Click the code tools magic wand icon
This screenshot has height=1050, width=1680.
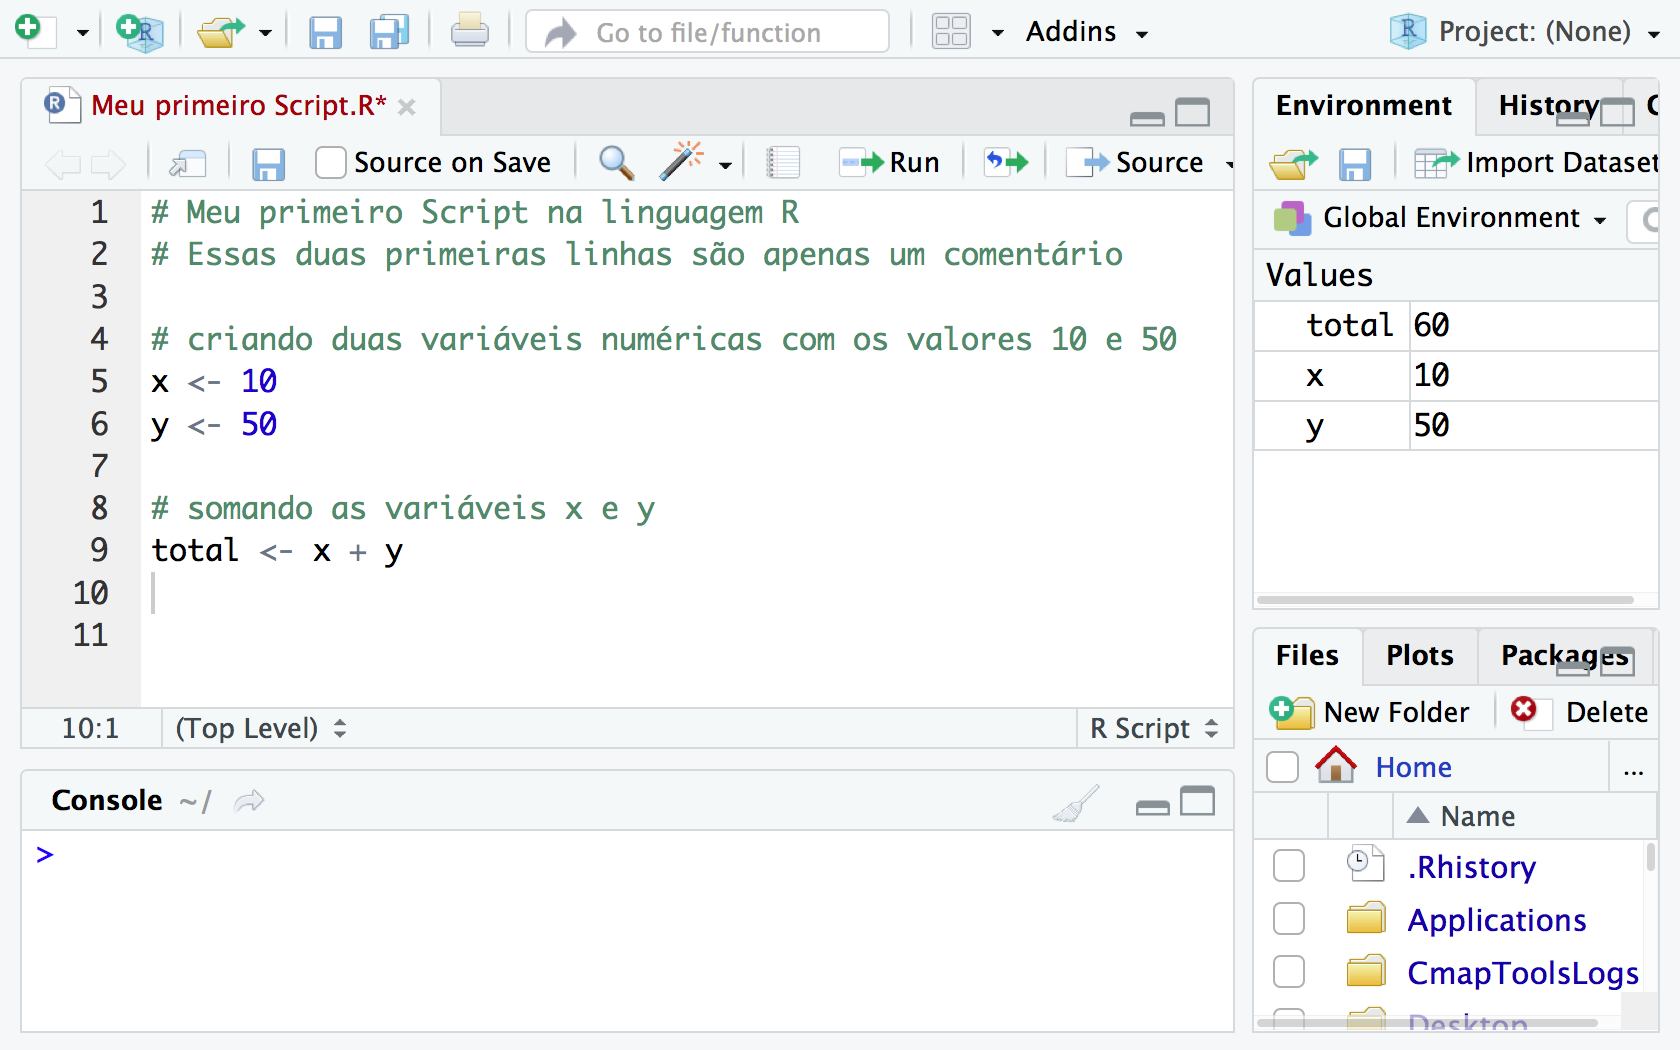(681, 162)
